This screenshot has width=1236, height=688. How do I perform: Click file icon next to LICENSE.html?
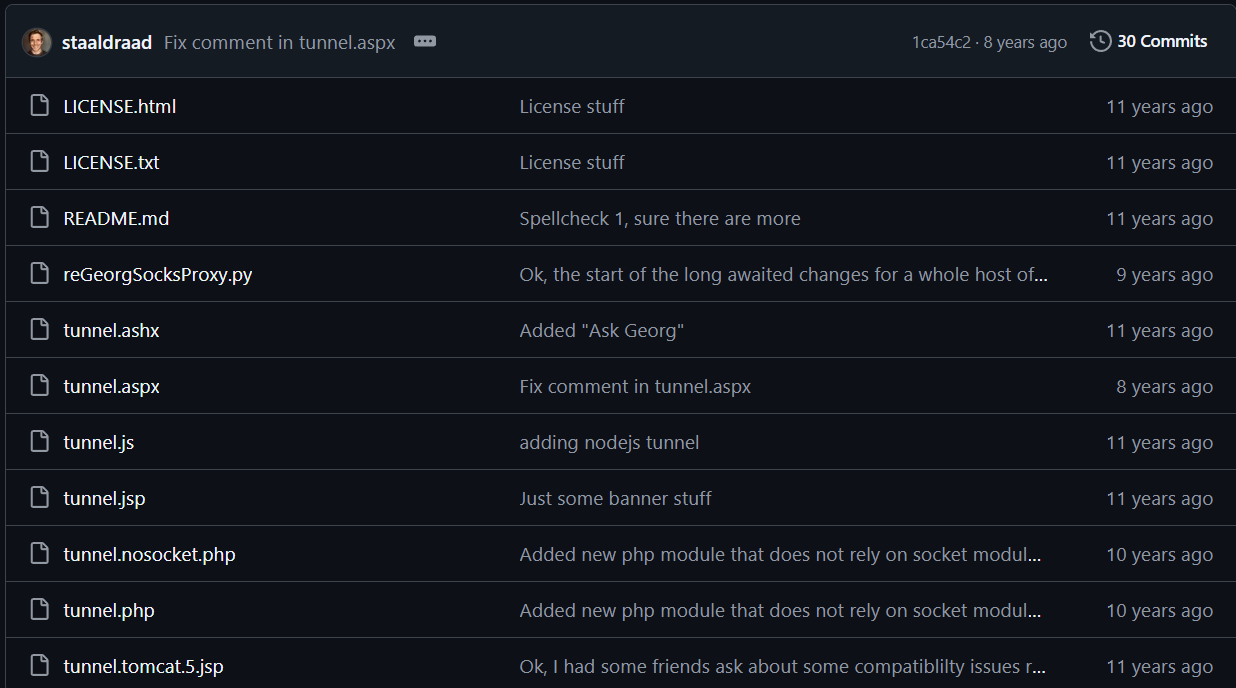click(39, 106)
